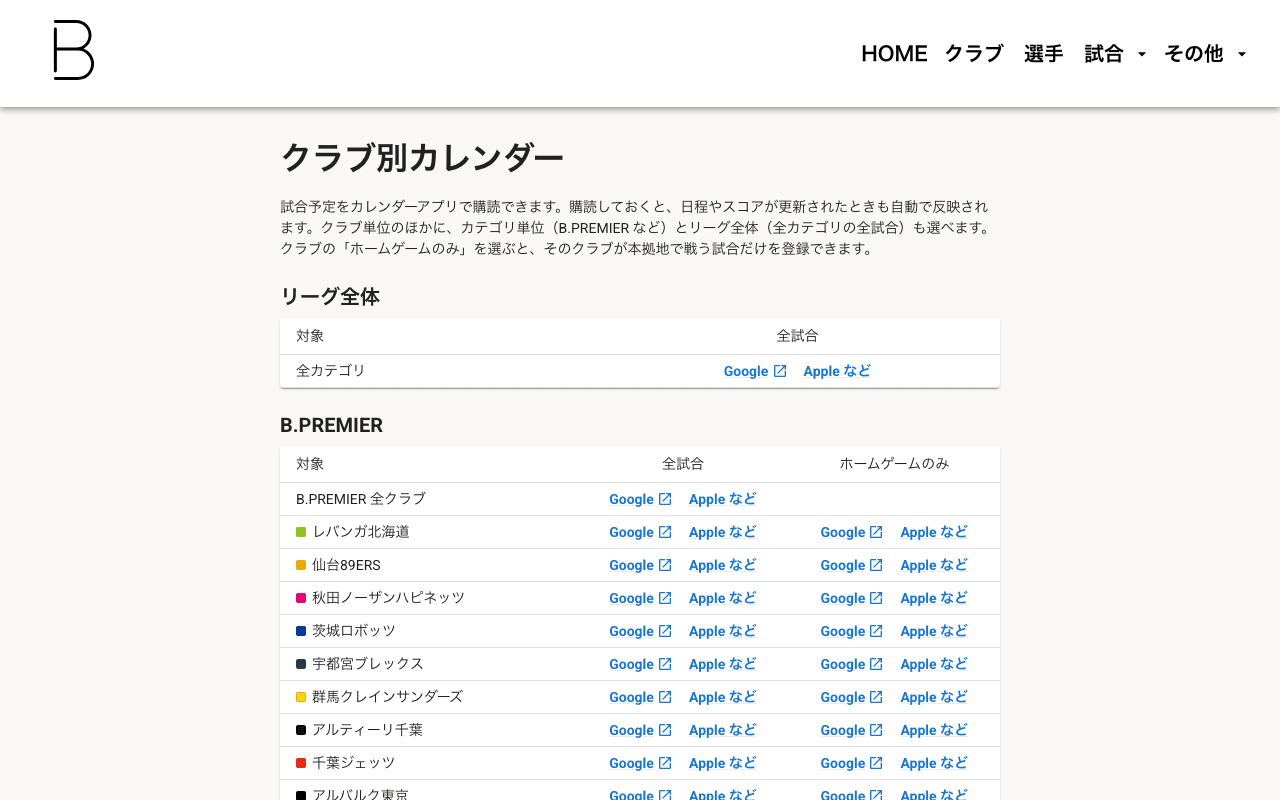Click 群馬クレインサンダーズ all-games Apple など link
The height and width of the screenshot is (800, 1280).
click(722, 697)
